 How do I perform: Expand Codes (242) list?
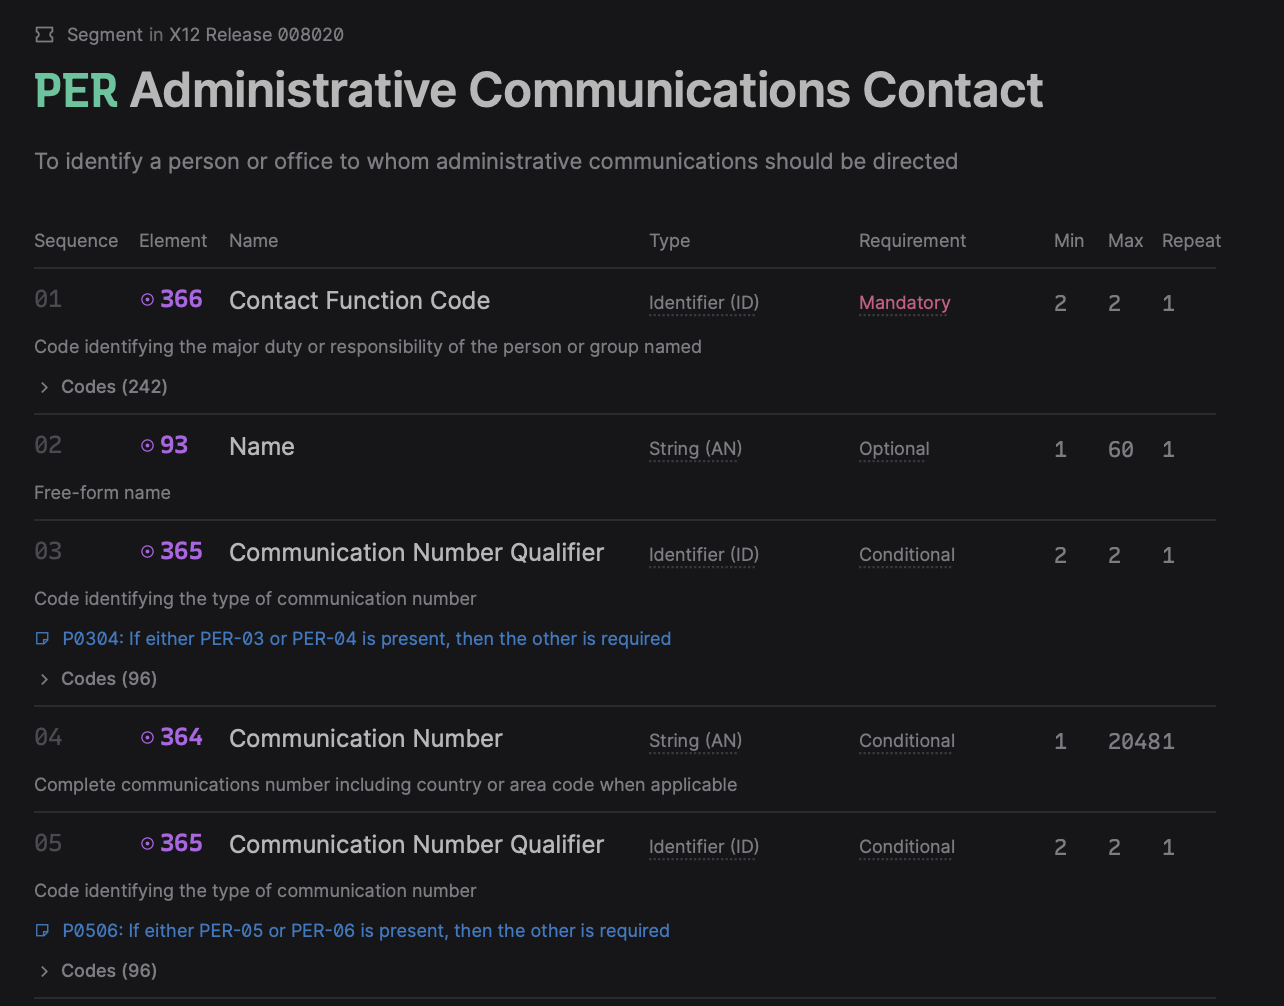(102, 386)
